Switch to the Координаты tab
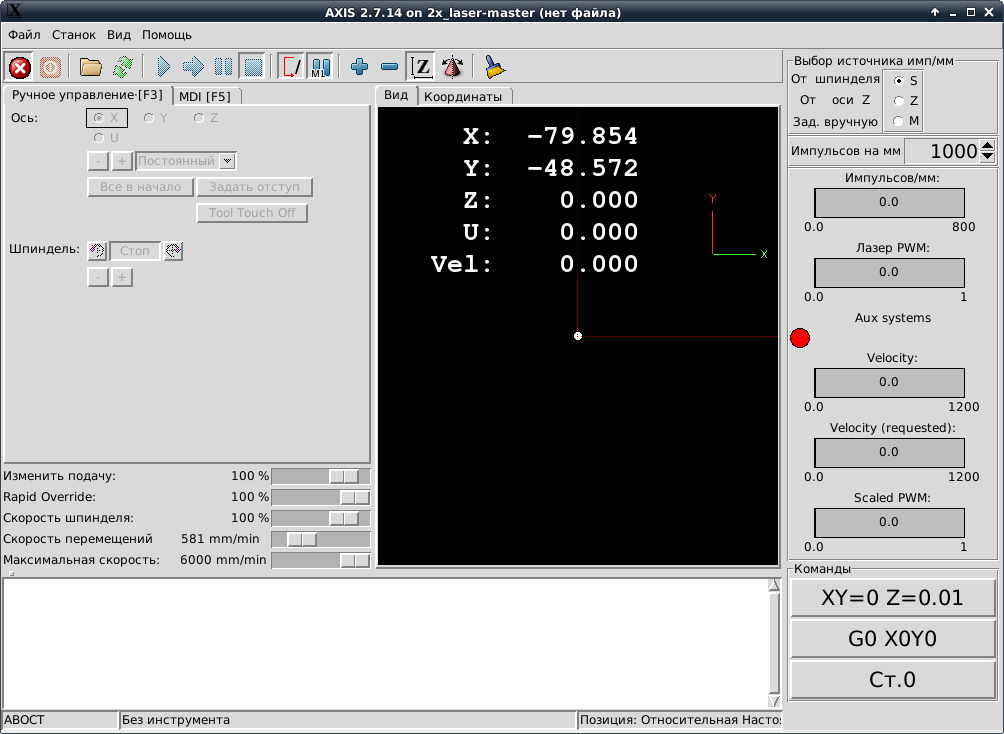Image resolution: width=1004 pixels, height=734 pixels. coord(463,96)
